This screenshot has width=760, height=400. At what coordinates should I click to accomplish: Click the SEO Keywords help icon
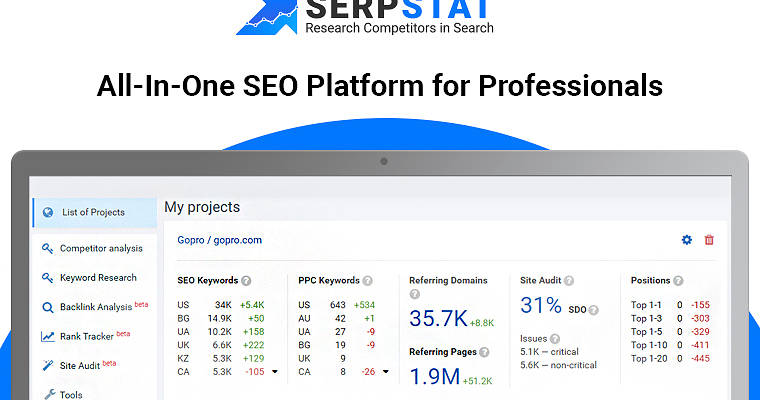click(246, 282)
